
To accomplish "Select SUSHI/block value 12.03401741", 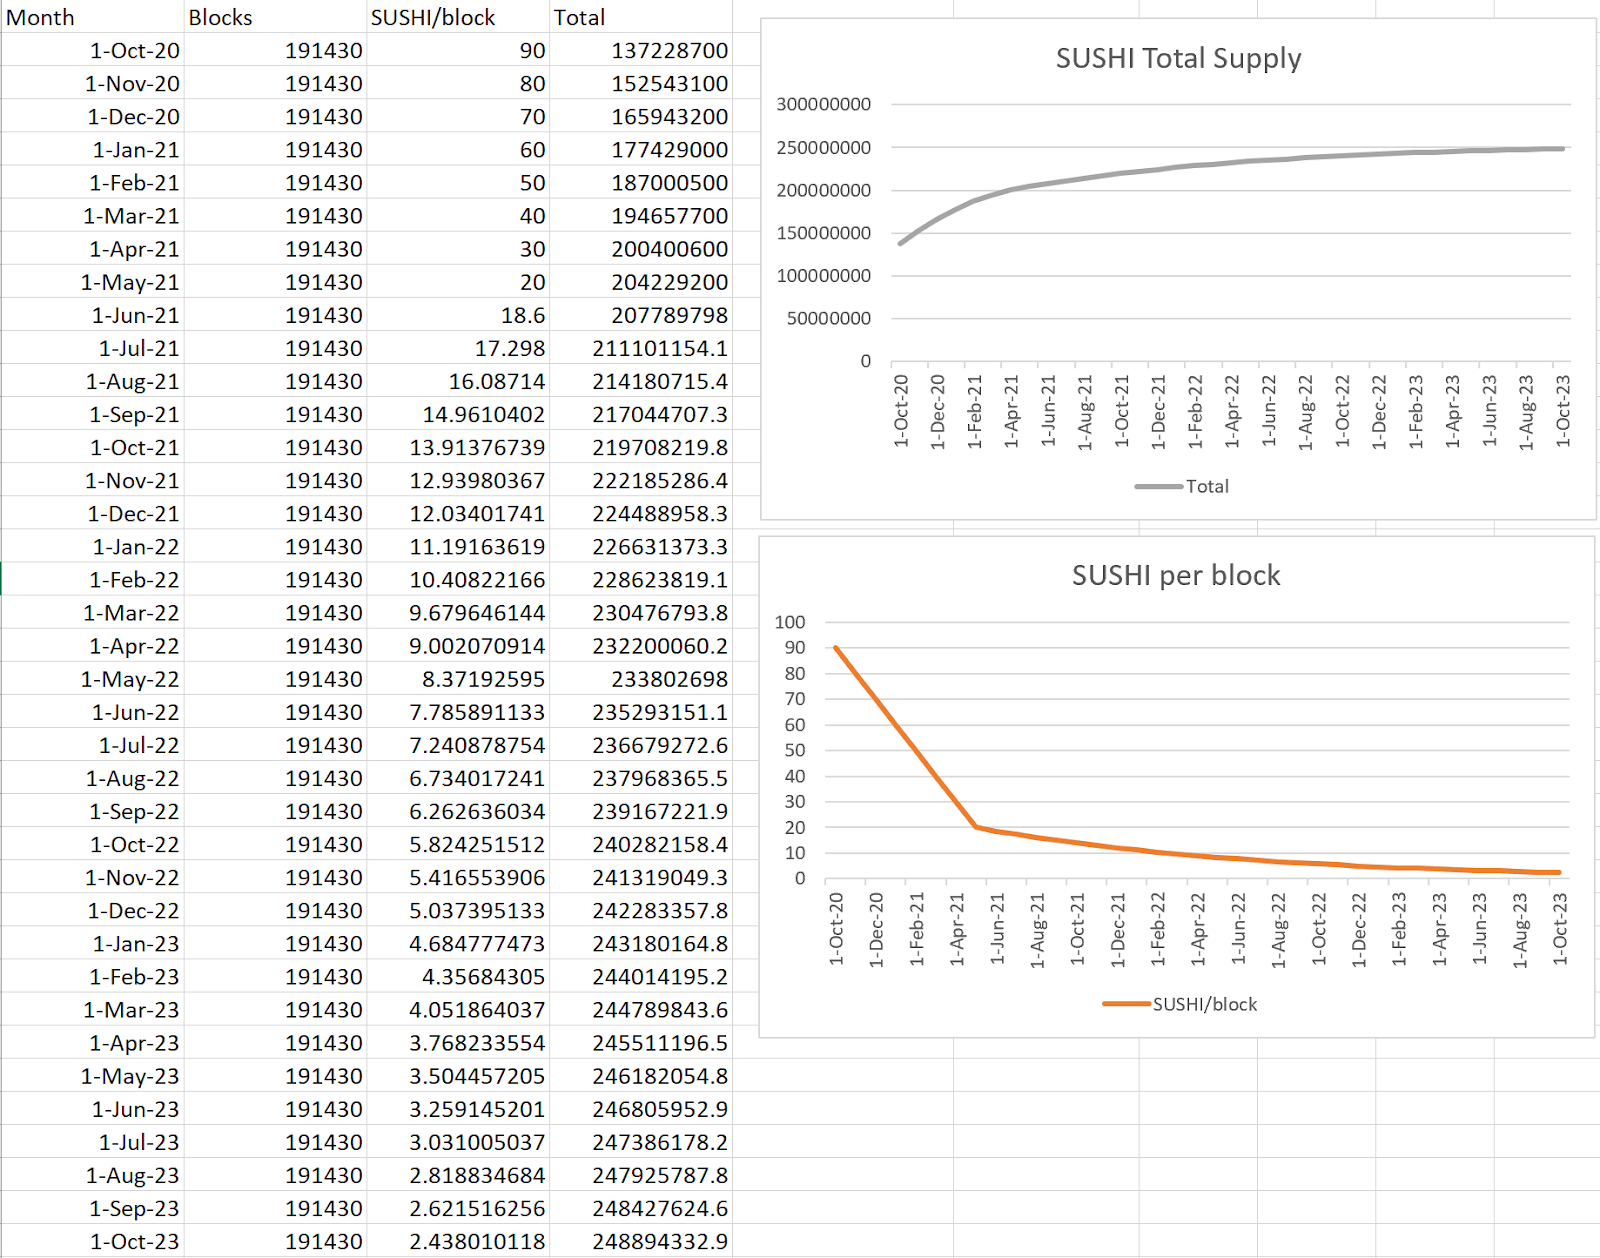I will tap(458, 513).
